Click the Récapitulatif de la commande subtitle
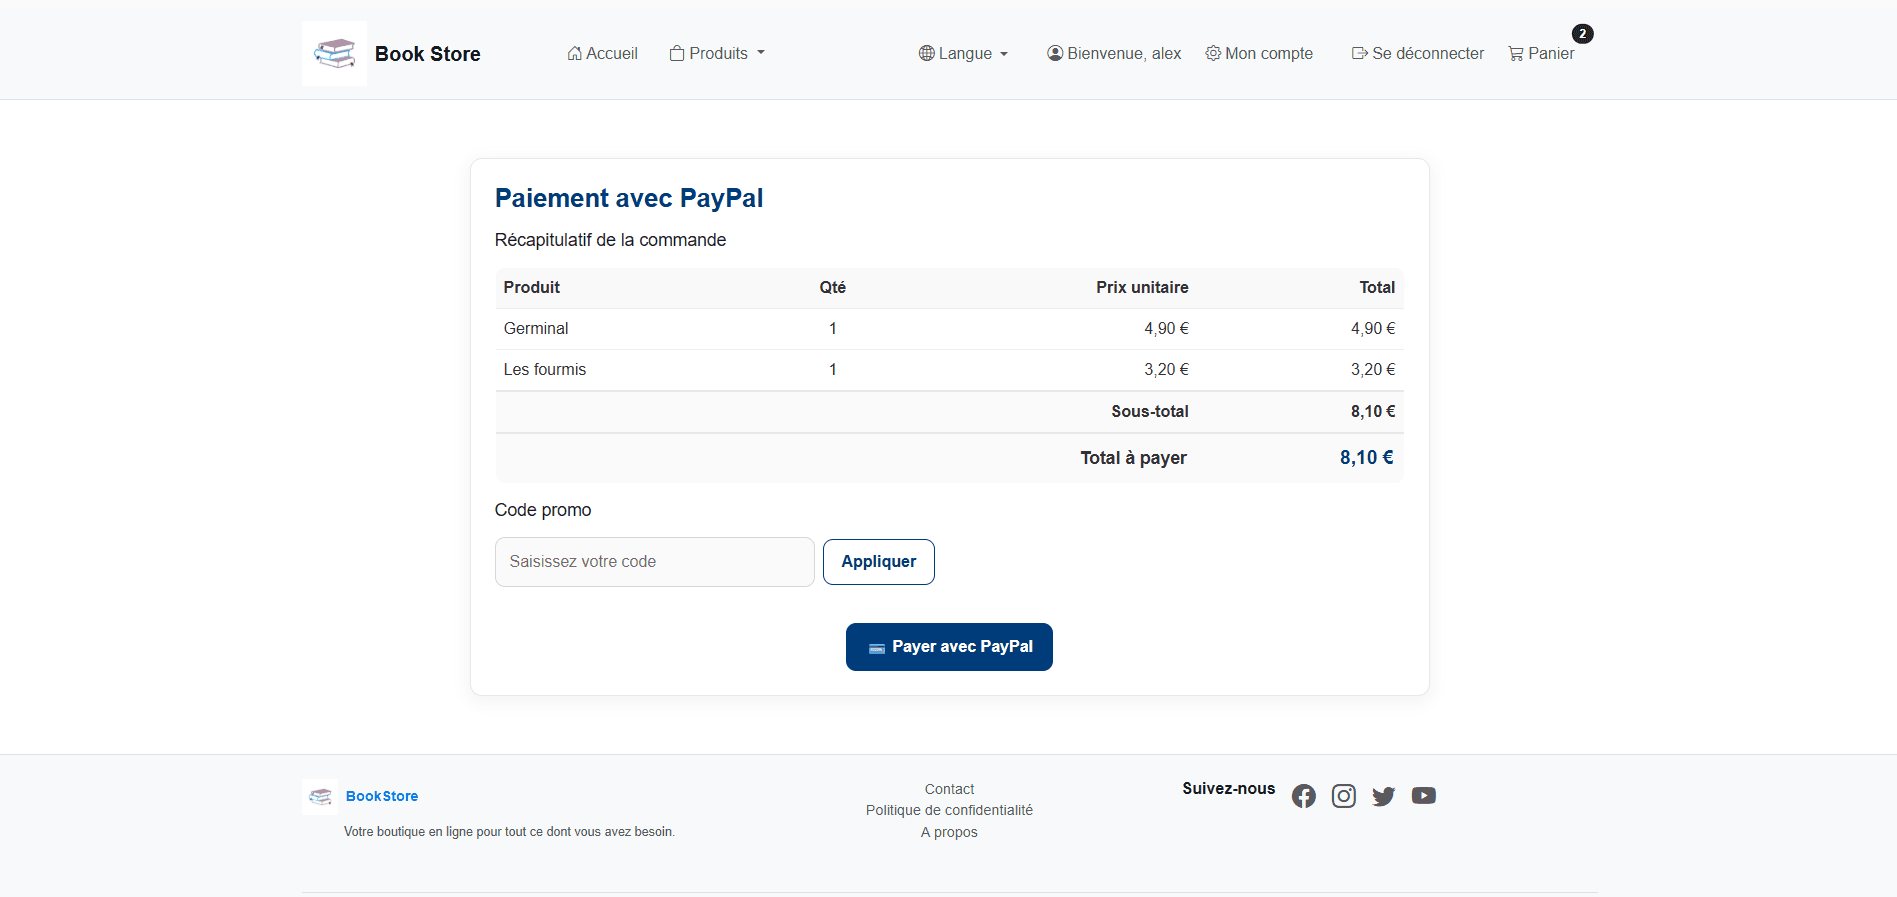 610,240
